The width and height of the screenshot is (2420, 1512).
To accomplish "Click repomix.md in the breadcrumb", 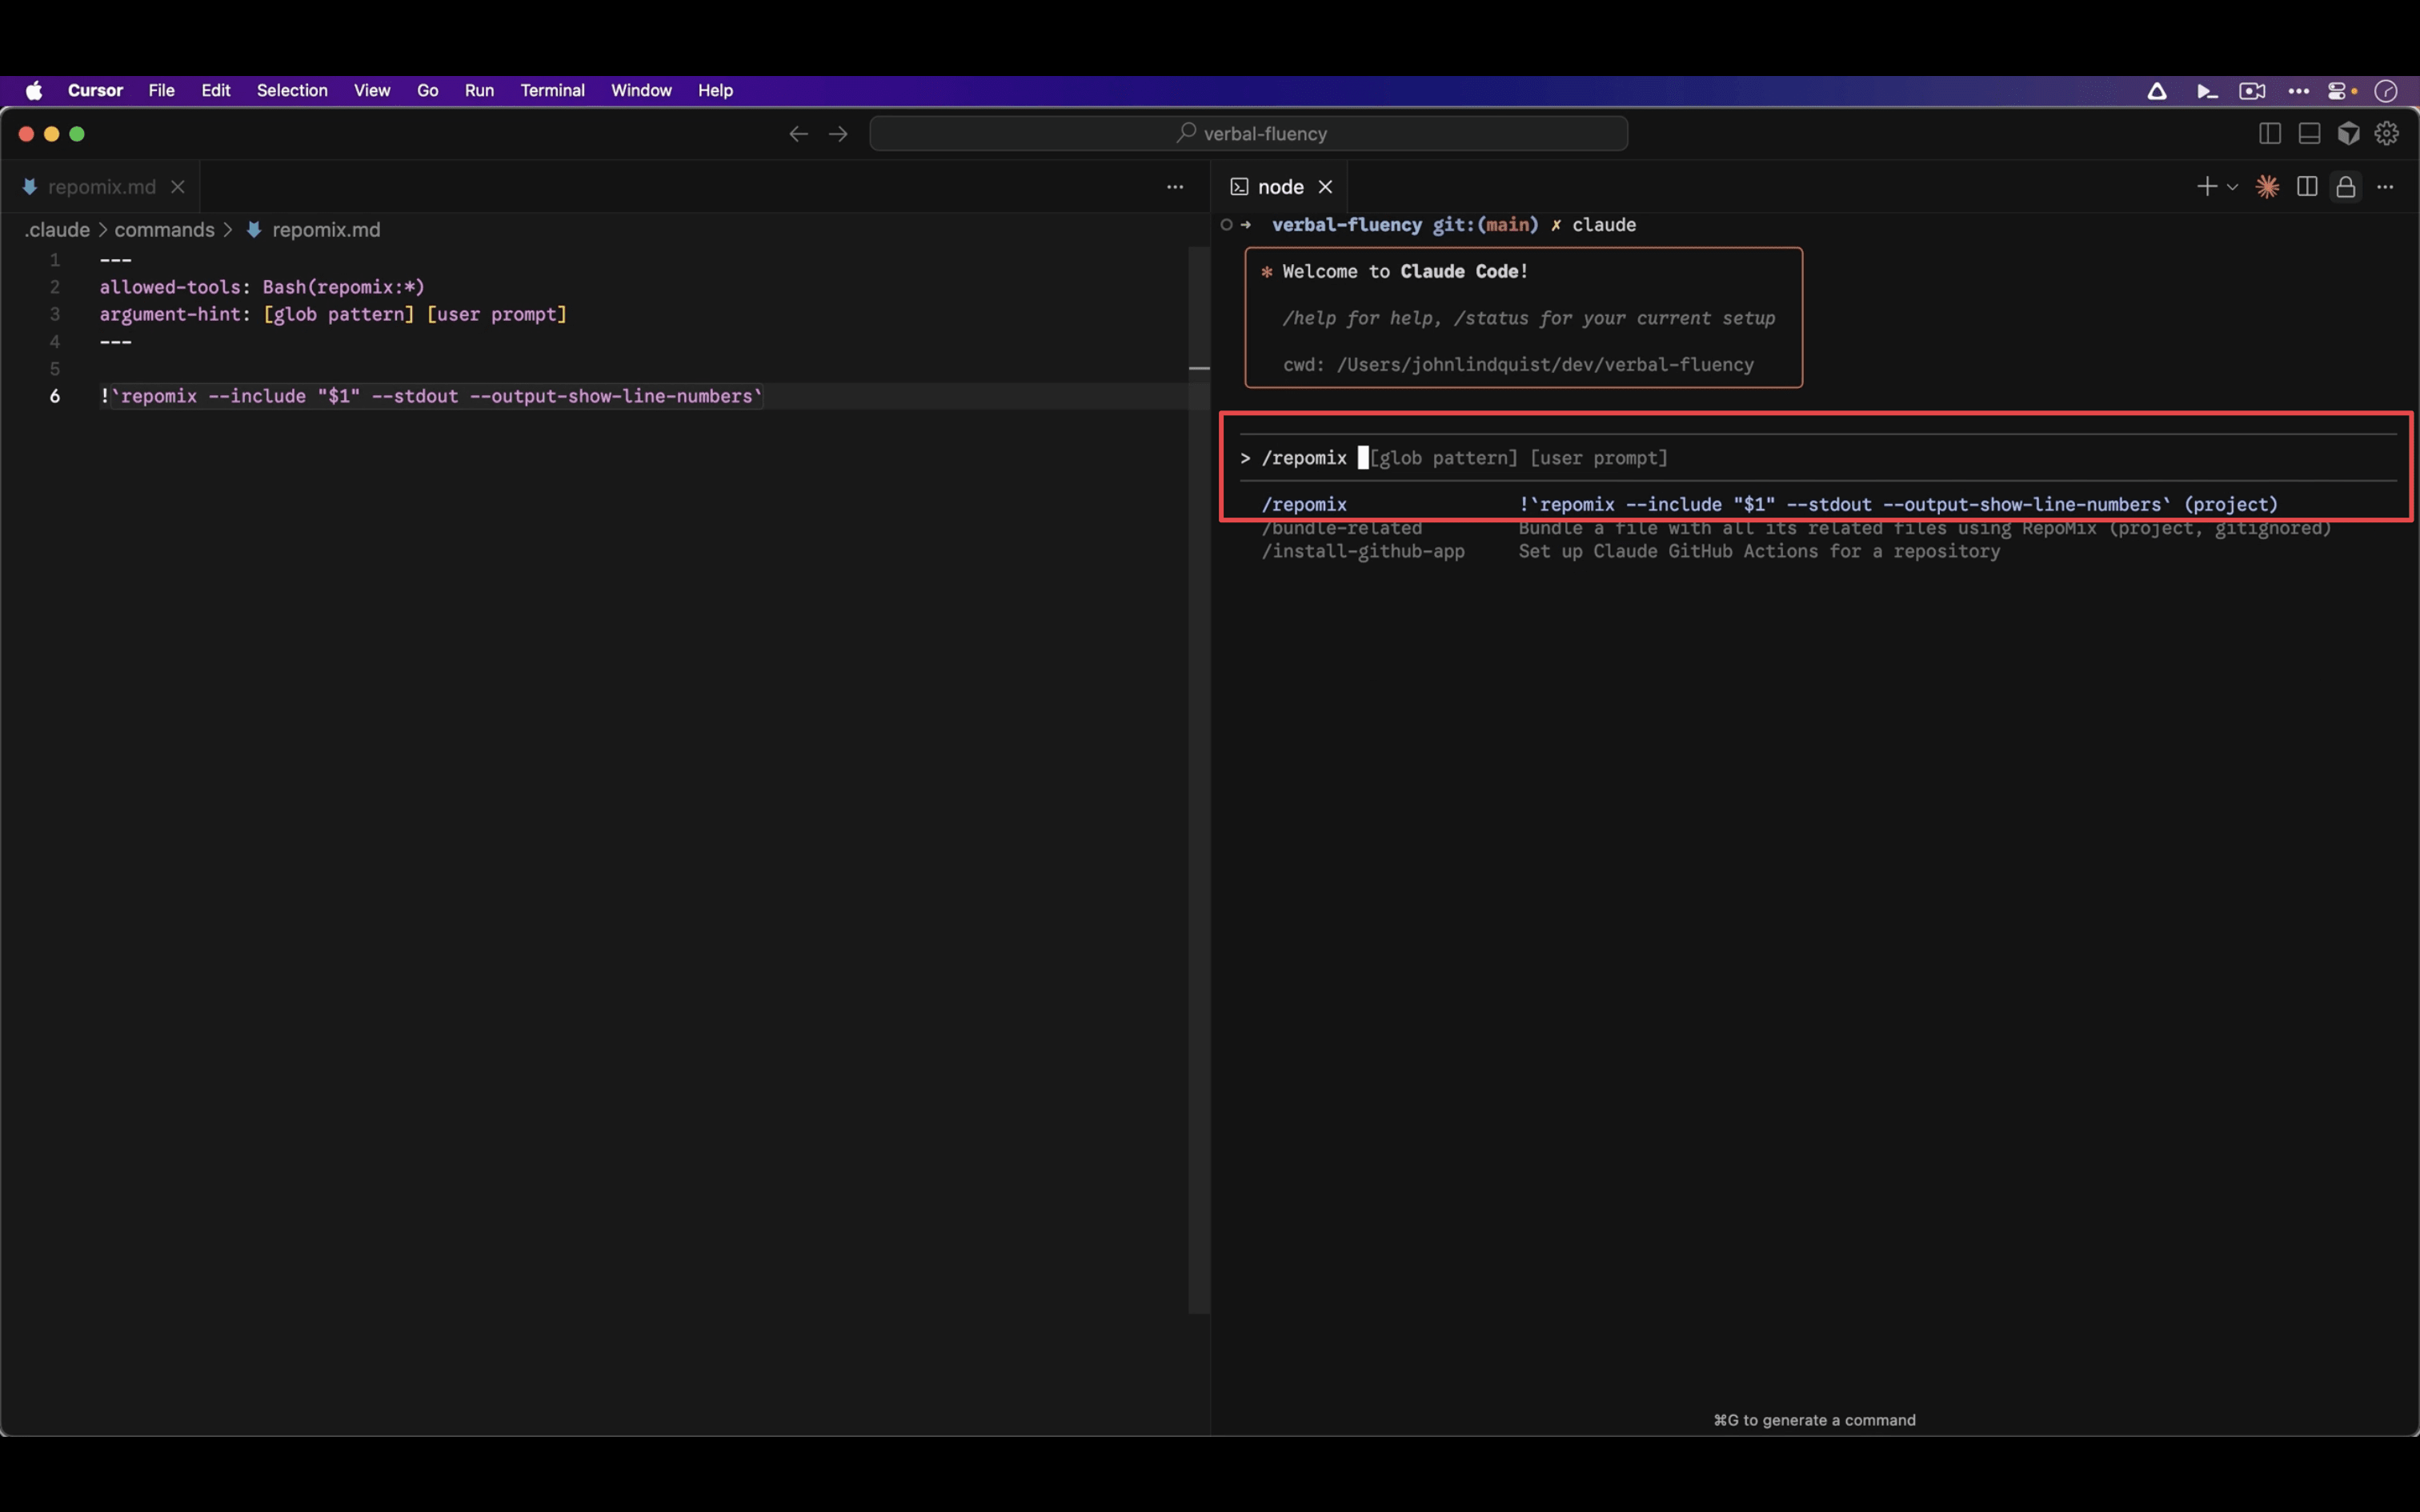I will (x=326, y=230).
